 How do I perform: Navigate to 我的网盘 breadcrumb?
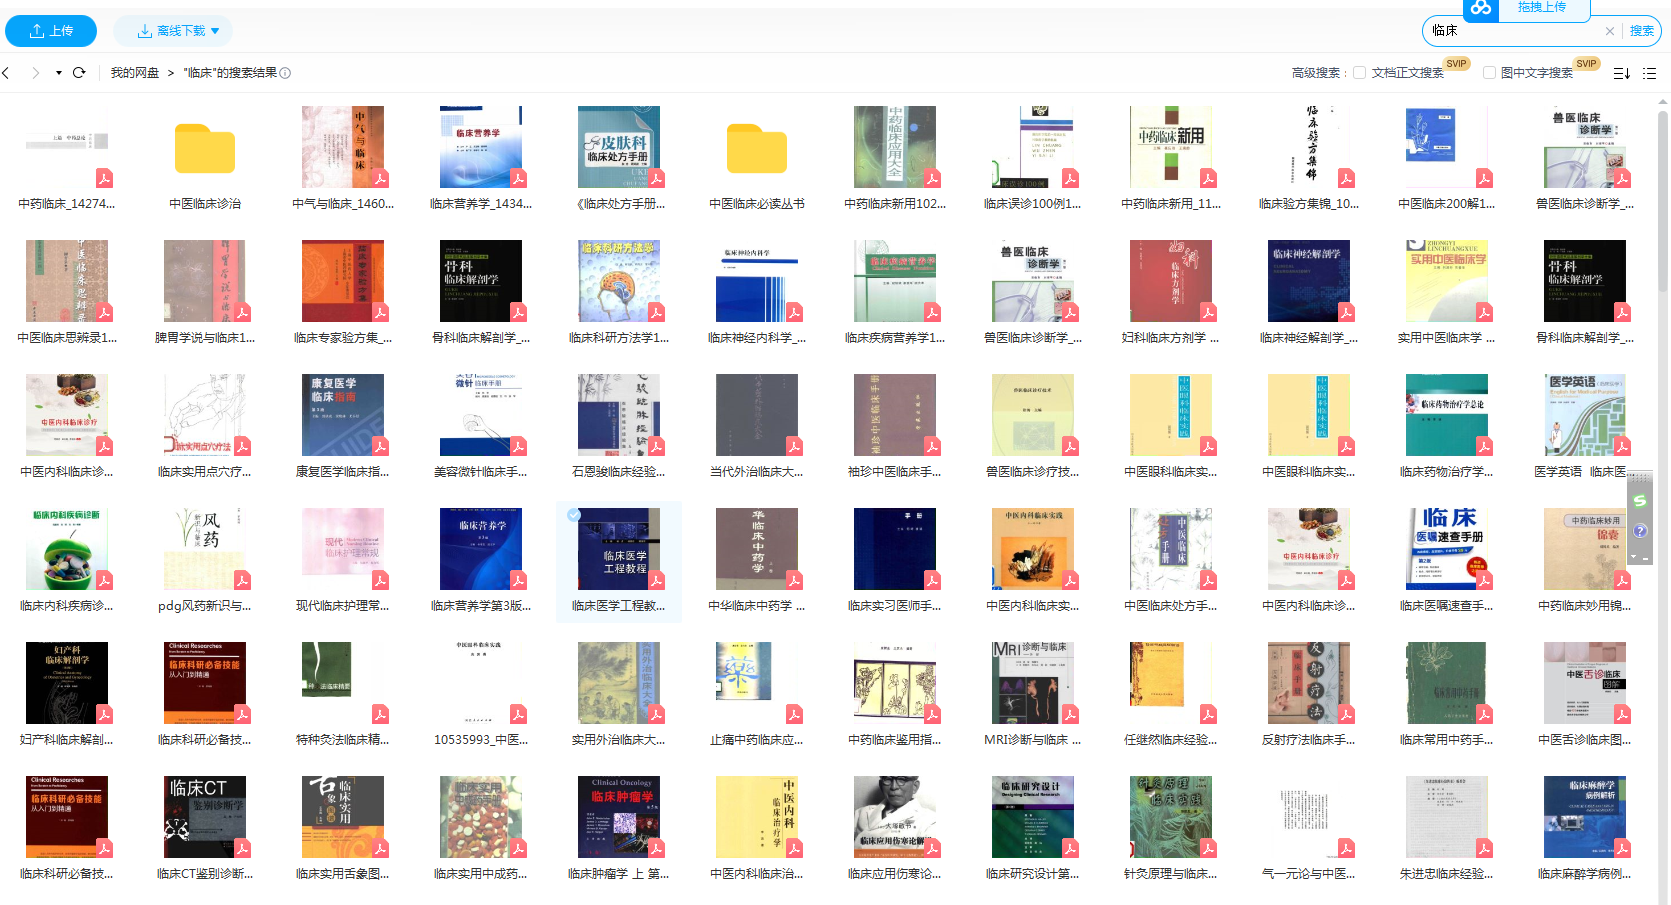tap(134, 73)
